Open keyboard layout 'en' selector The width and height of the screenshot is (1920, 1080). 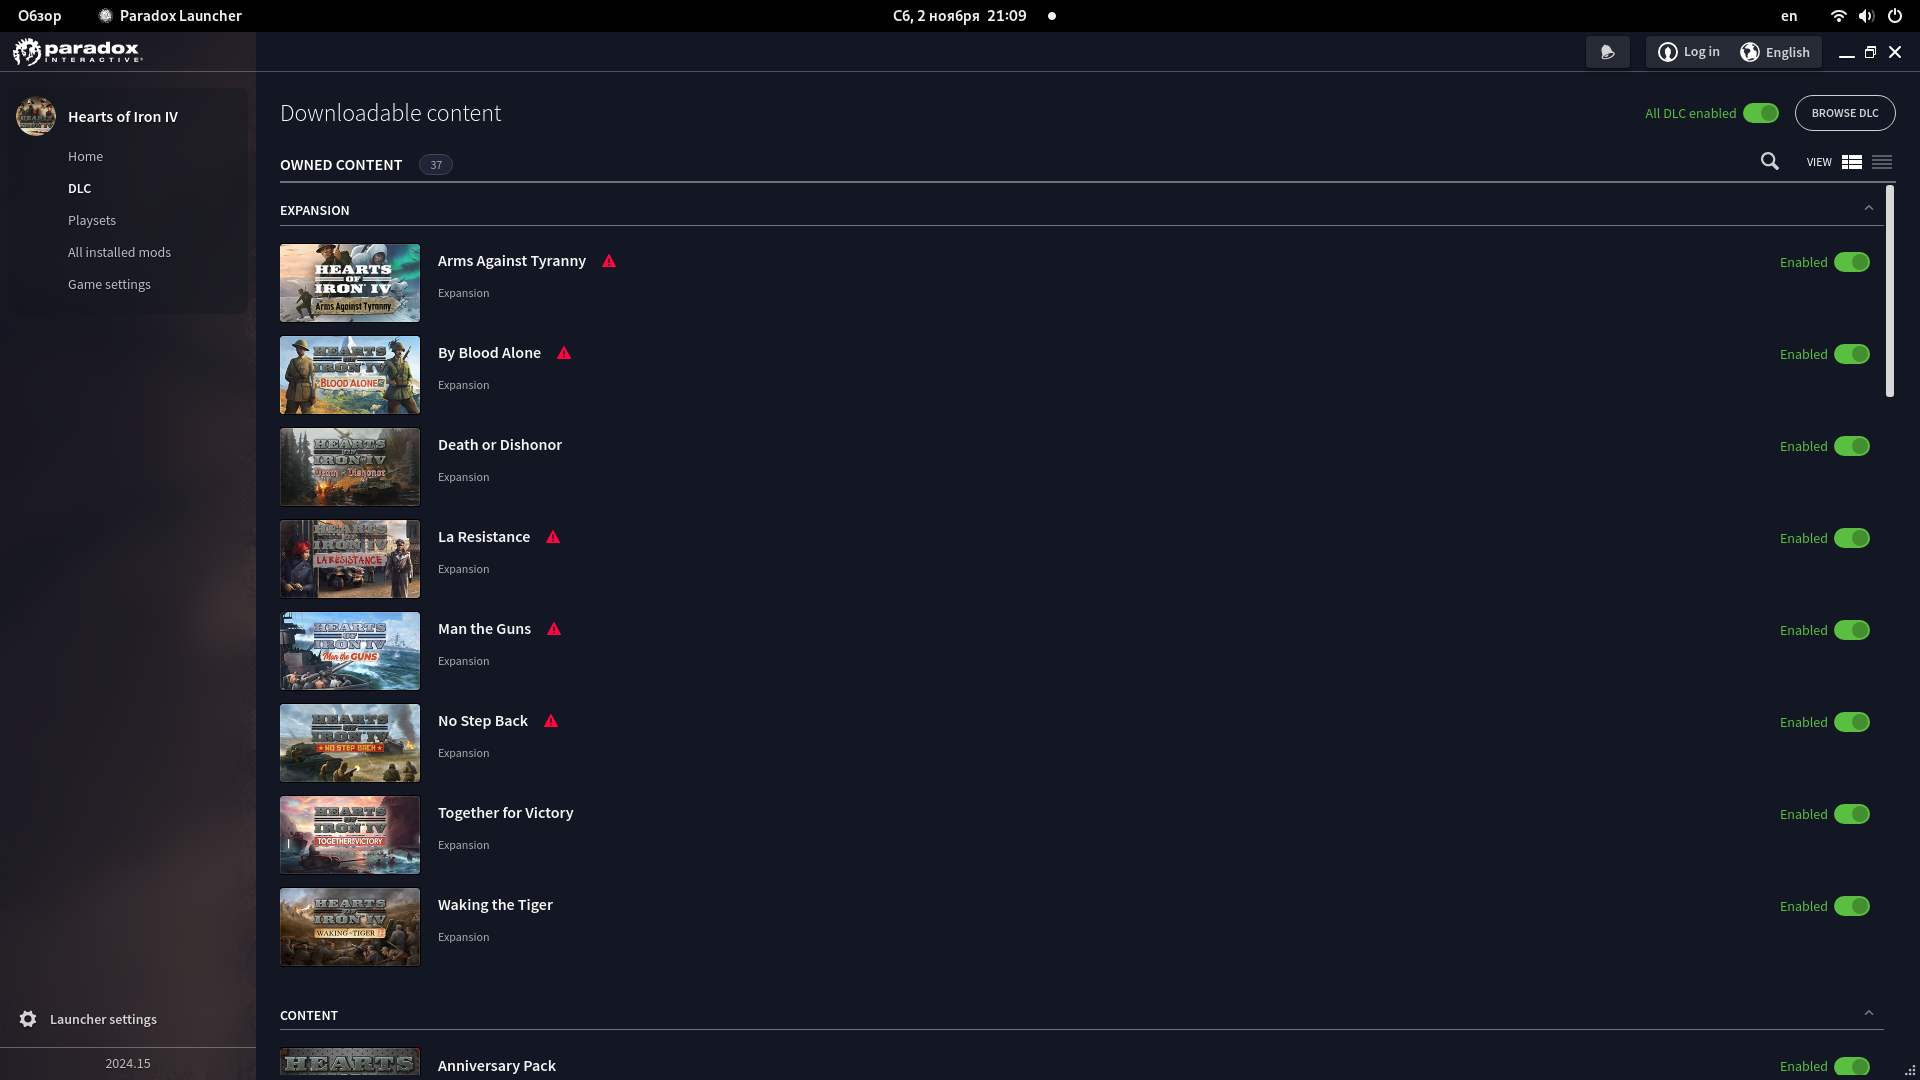[x=1789, y=16]
